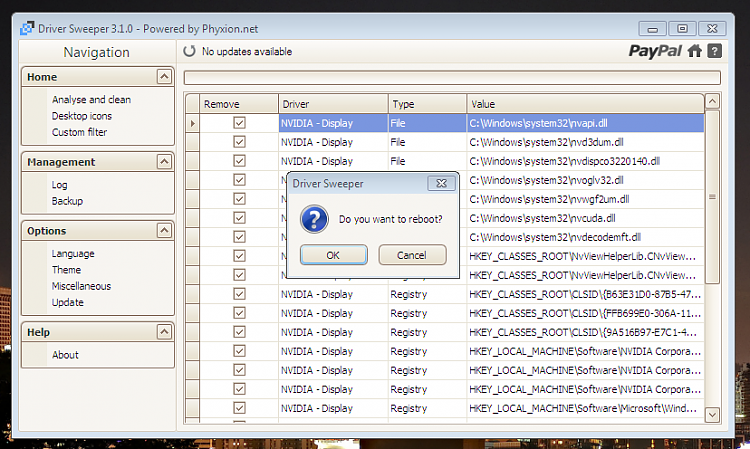The width and height of the screenshot is (750, 449).
Task: Sort by the Value column header
Action: pos(585,104)
